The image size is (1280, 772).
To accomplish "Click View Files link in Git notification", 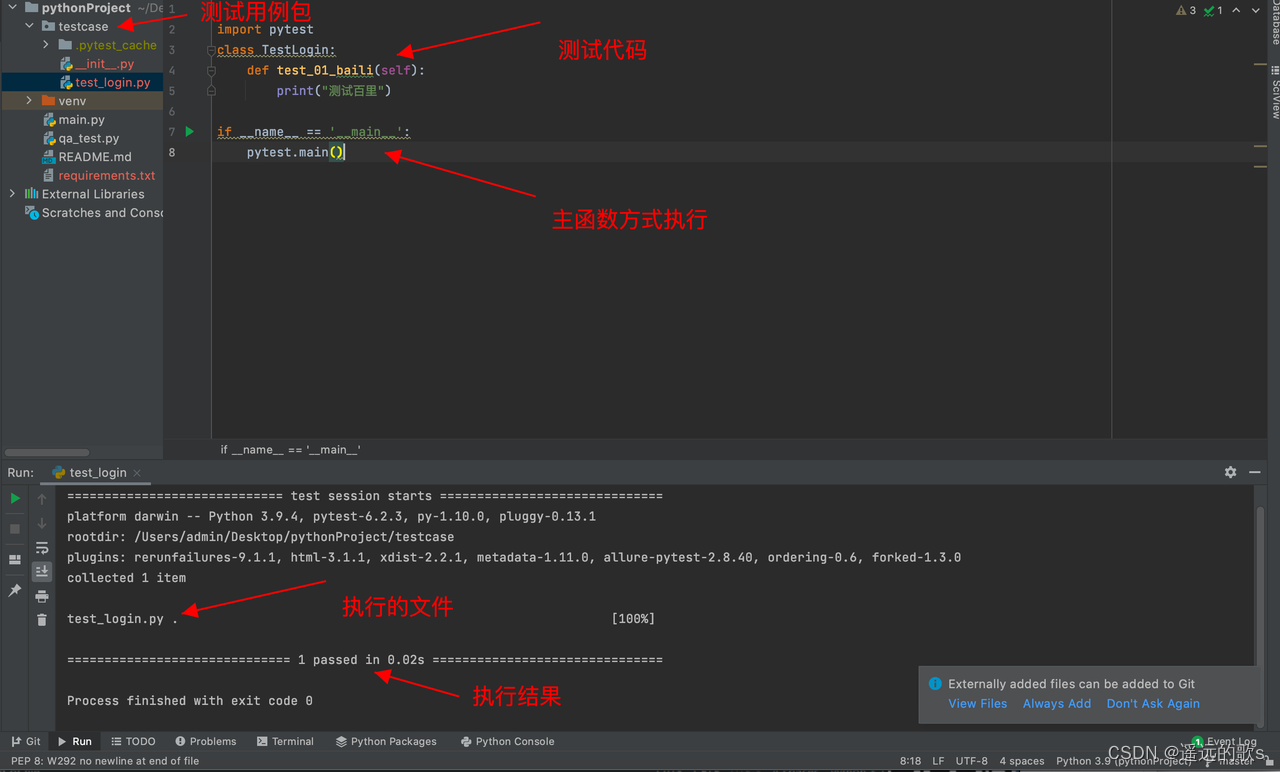I will point(978,704).
